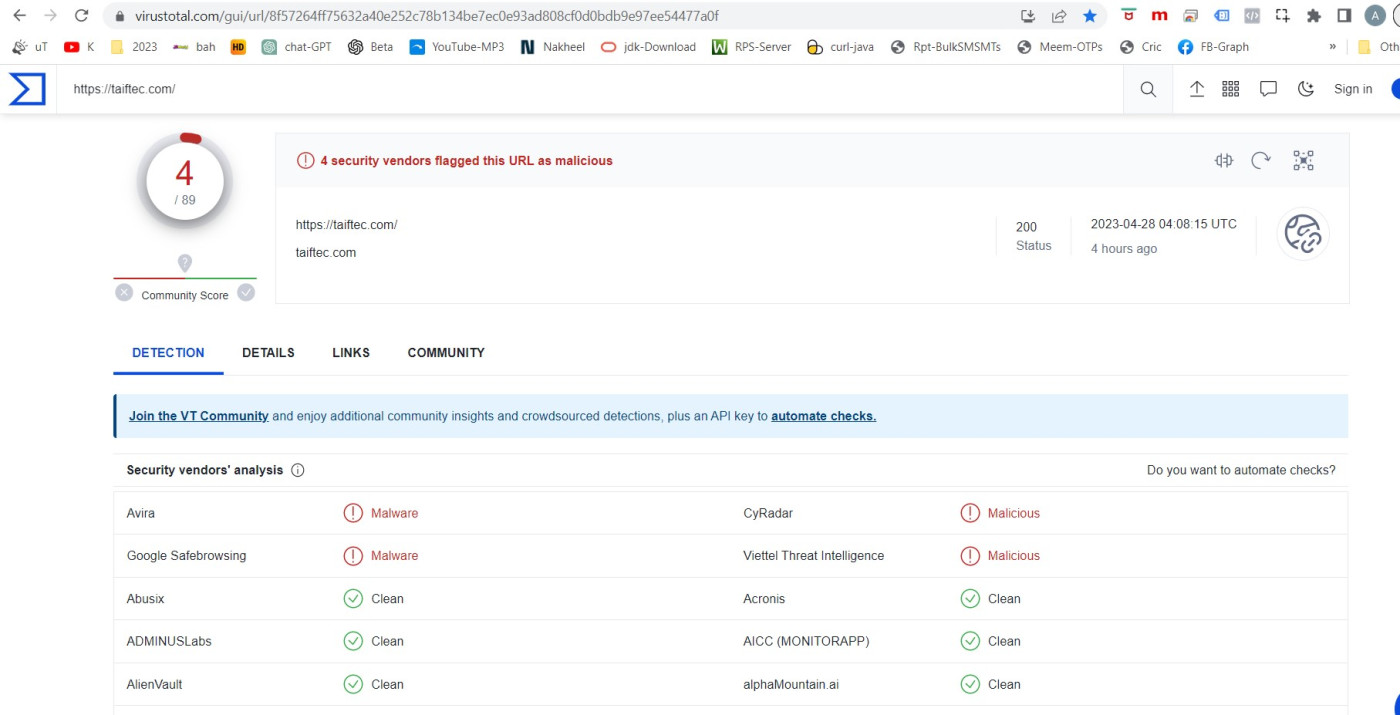Image resolution: width=1400 pixels, height=715 pixels.
Task: Open the Beta bookmark
Action: 370,47
